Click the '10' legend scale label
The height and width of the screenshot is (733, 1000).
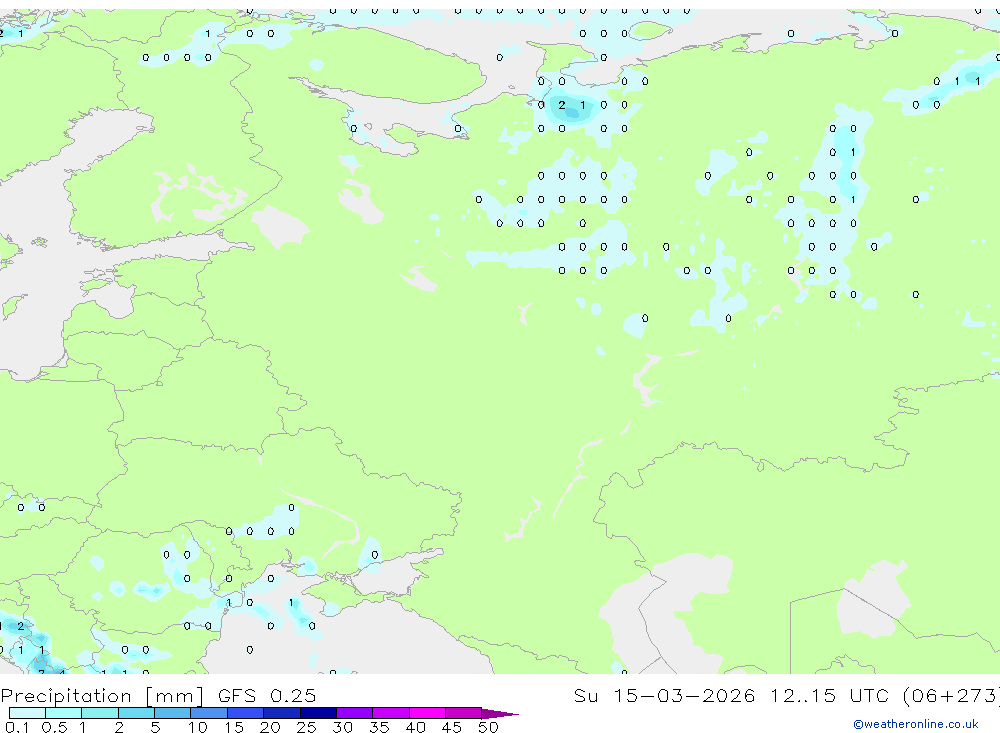point(198,727)
